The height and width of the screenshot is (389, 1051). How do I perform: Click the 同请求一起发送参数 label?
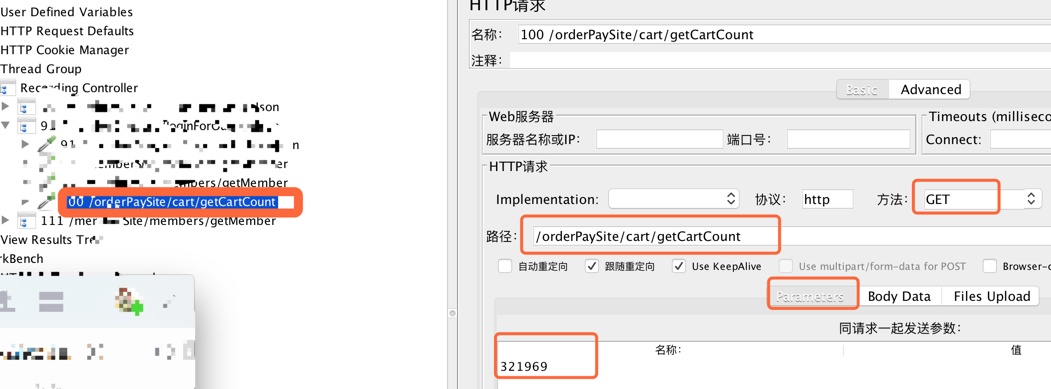900,328
